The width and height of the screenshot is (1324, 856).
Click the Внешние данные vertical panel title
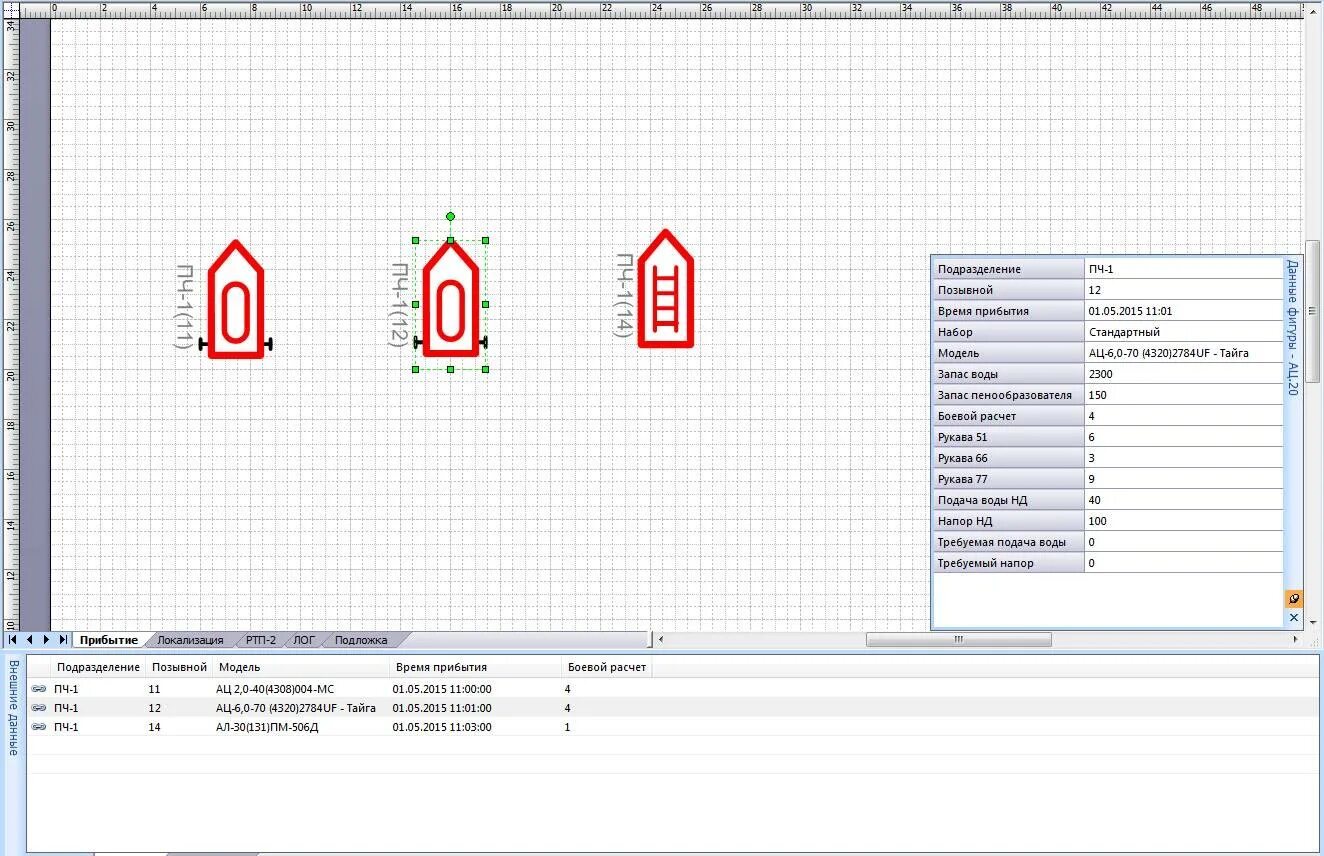click(13, 708)
